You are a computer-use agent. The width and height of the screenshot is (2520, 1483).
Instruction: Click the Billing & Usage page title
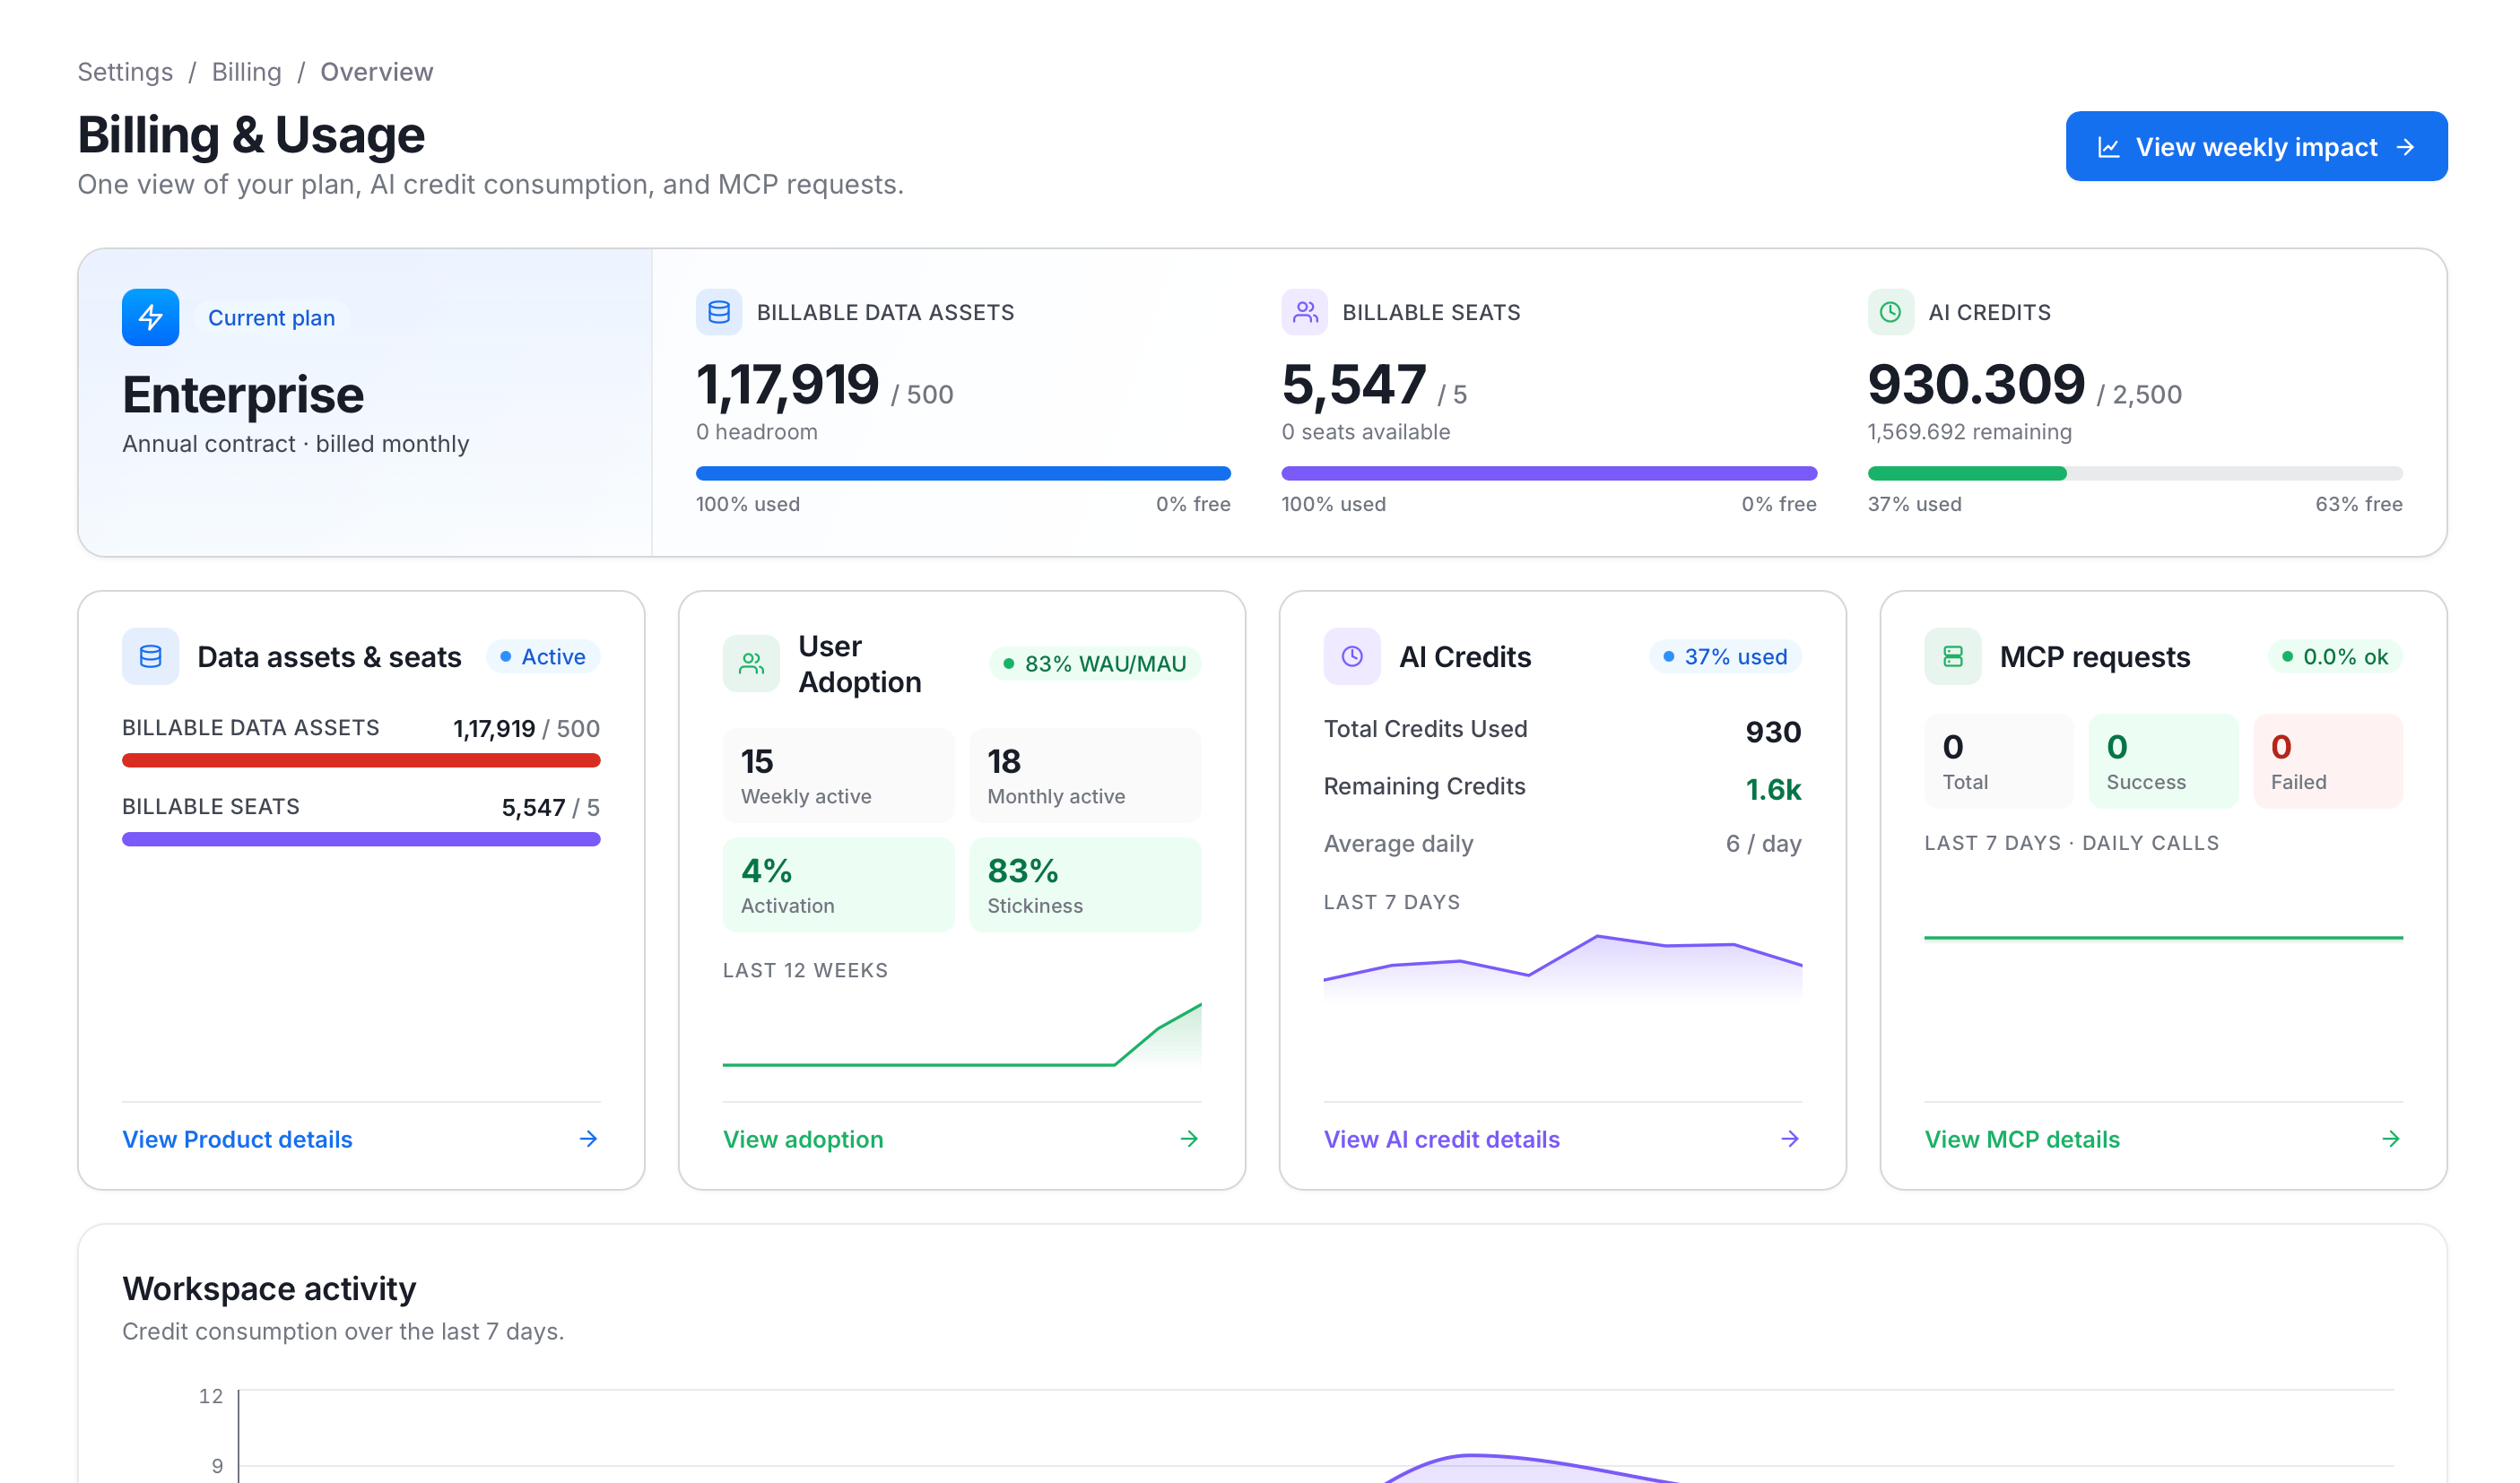(x=251, y=135)
